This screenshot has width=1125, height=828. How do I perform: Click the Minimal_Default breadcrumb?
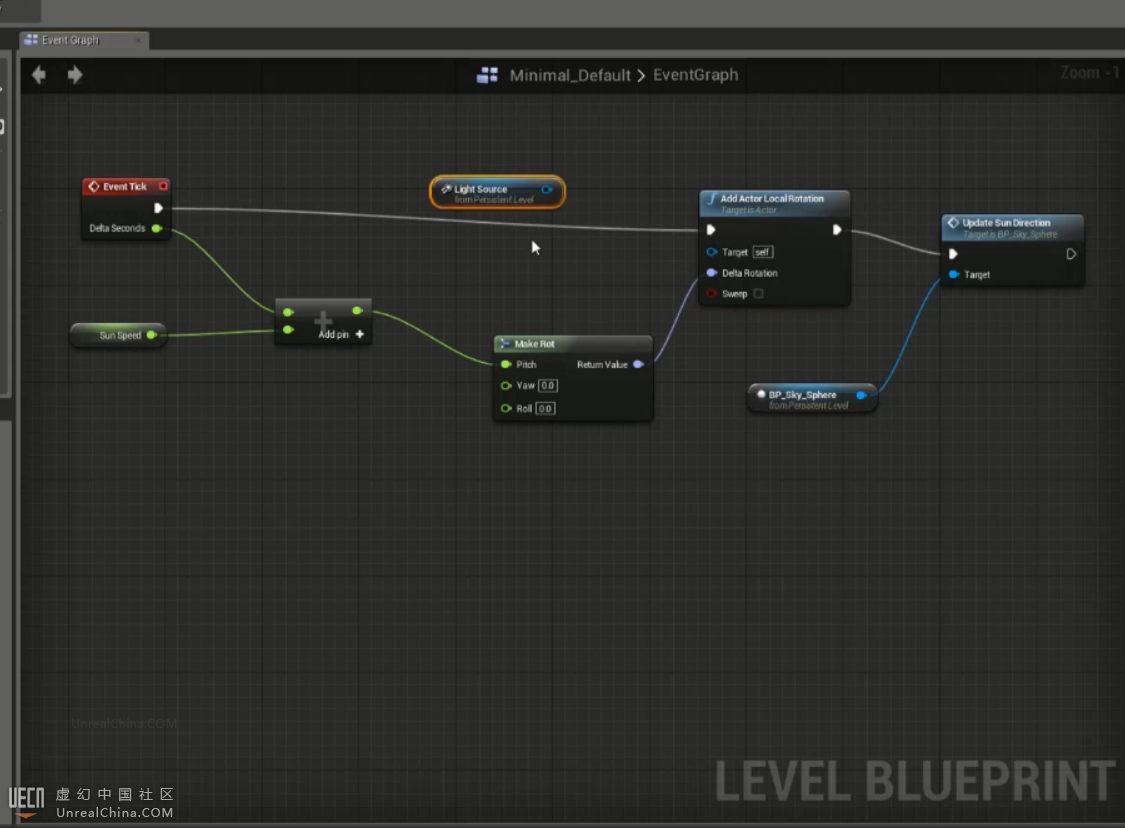(570, 75)
